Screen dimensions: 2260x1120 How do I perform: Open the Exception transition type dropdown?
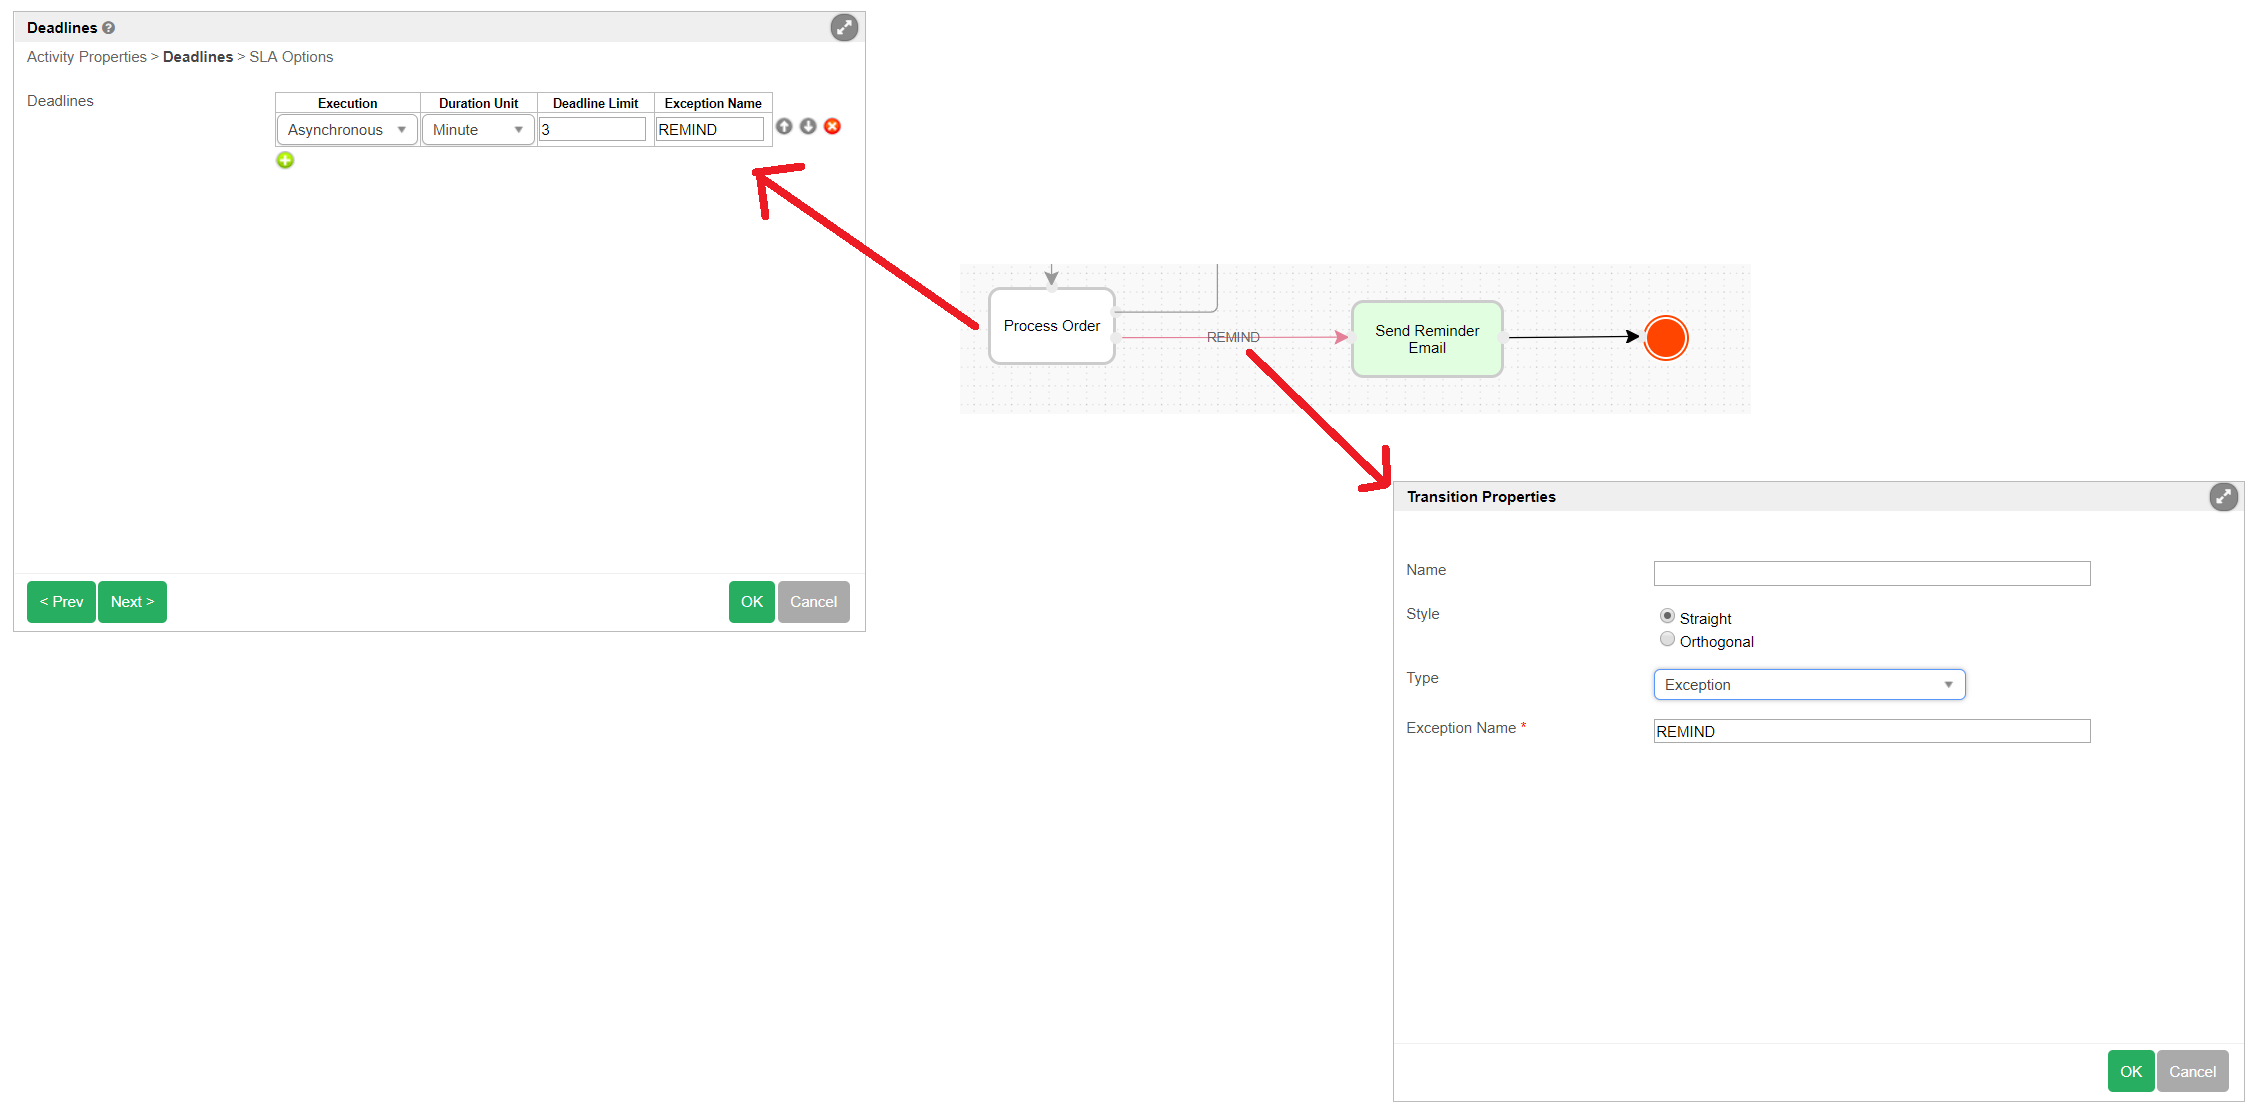(1808, 685)
